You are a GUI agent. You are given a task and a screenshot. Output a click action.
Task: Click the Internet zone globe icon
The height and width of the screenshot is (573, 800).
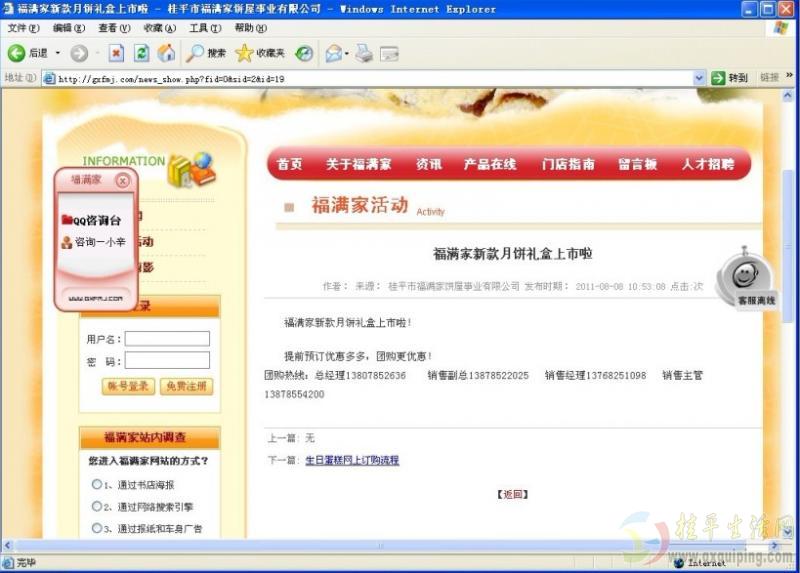pos(679,563)
